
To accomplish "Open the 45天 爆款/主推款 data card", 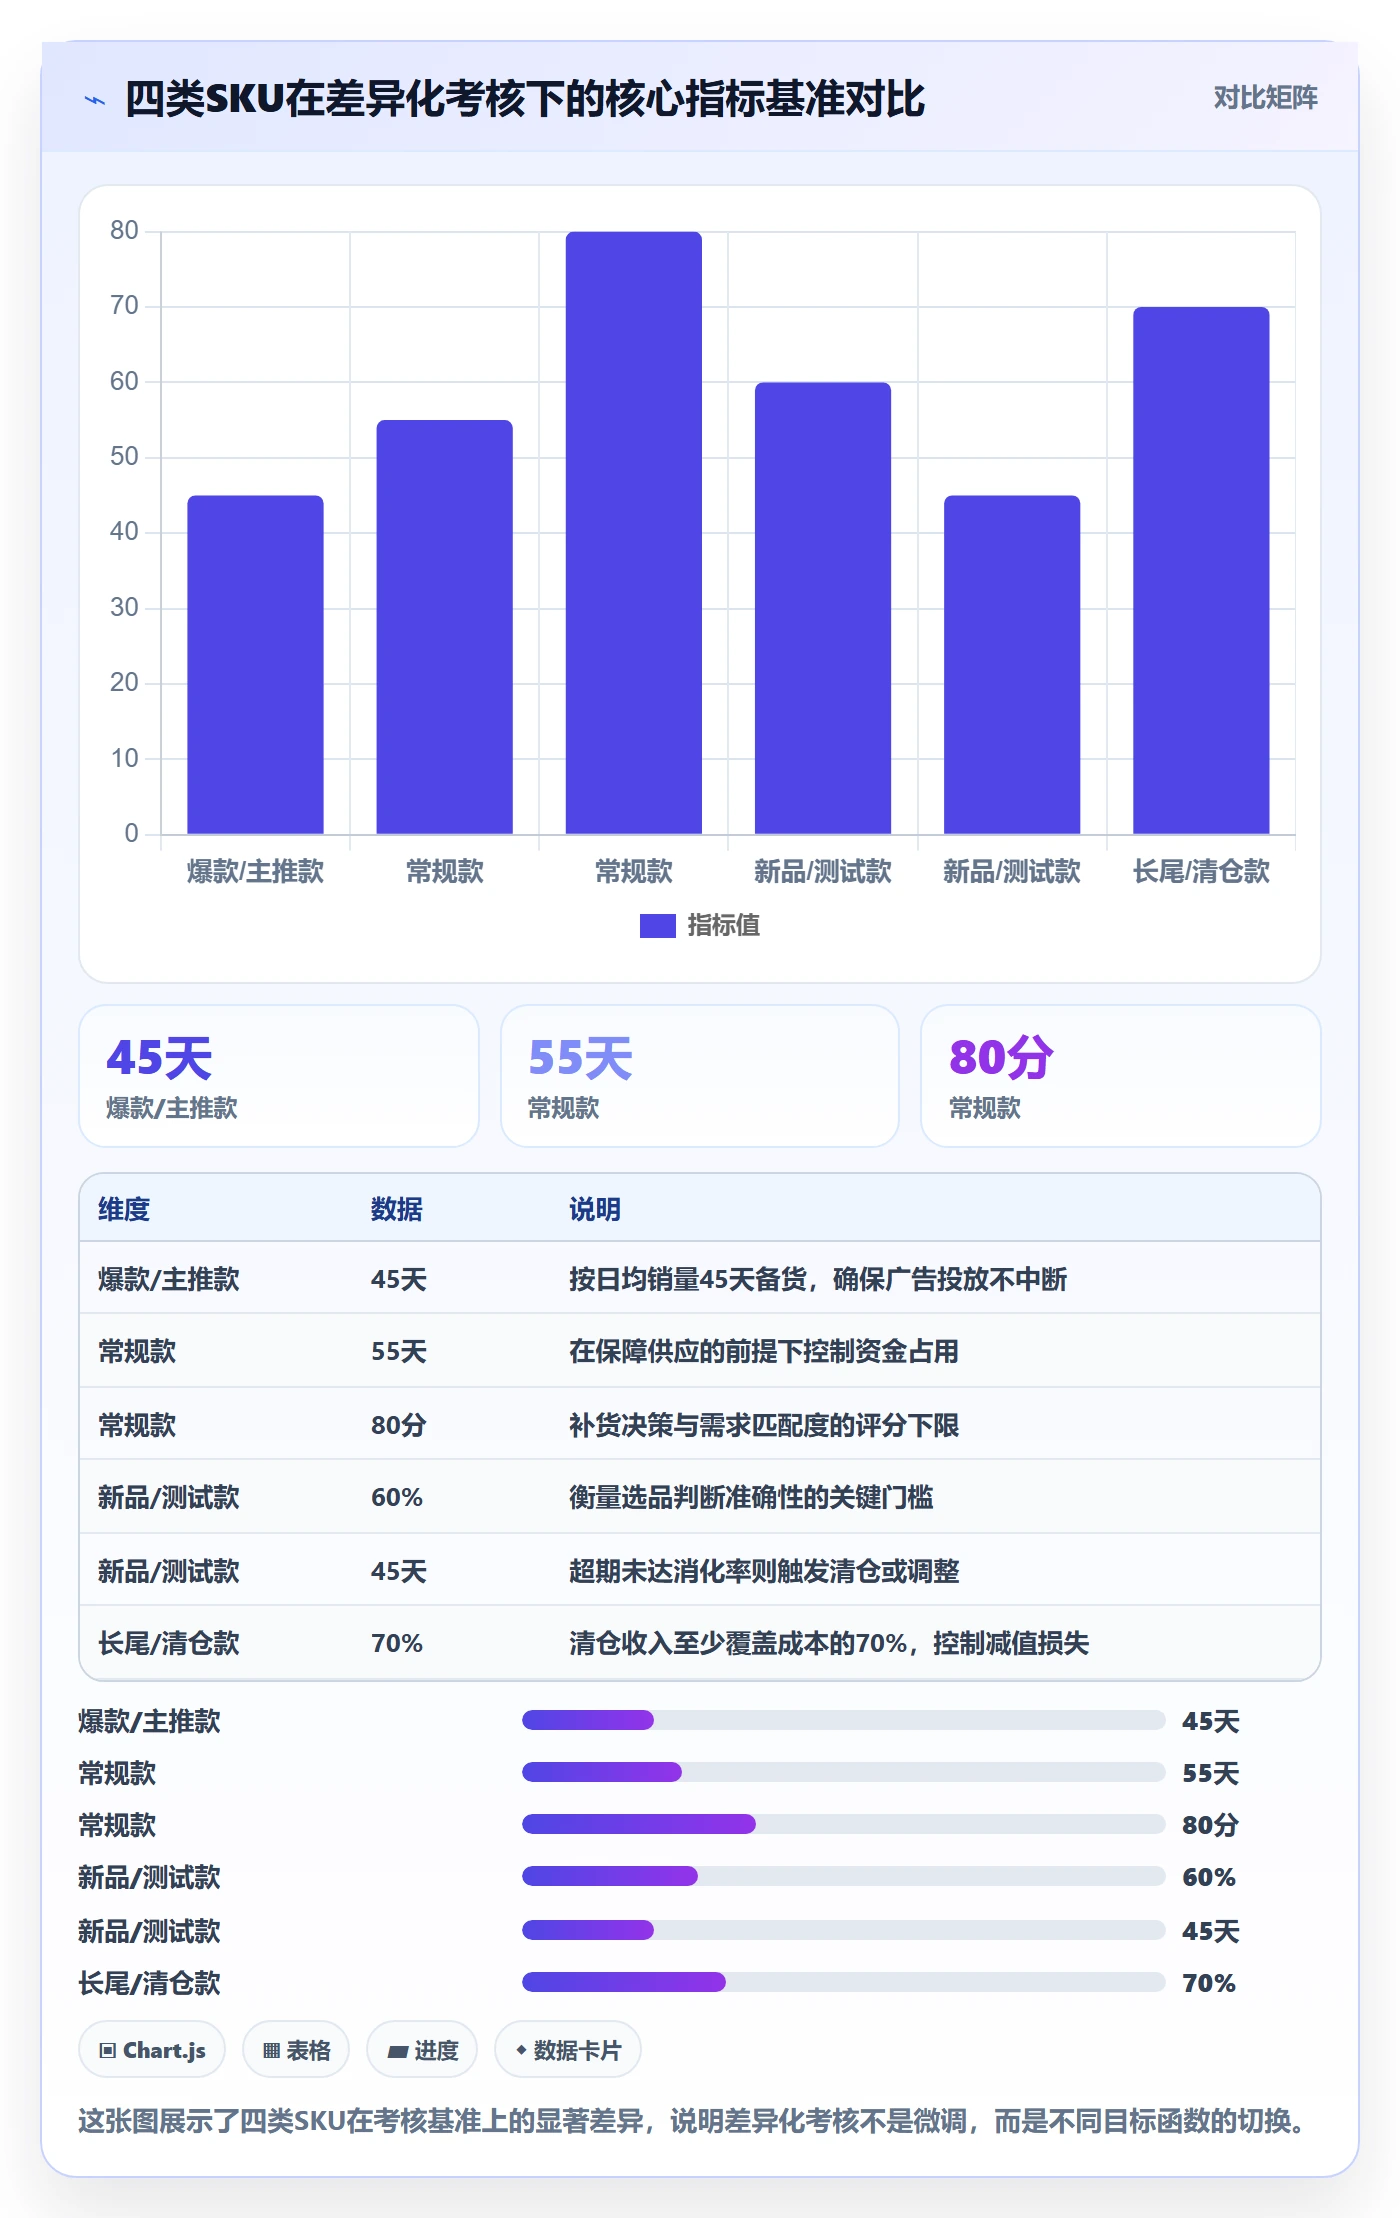I will click(279, 1076).
